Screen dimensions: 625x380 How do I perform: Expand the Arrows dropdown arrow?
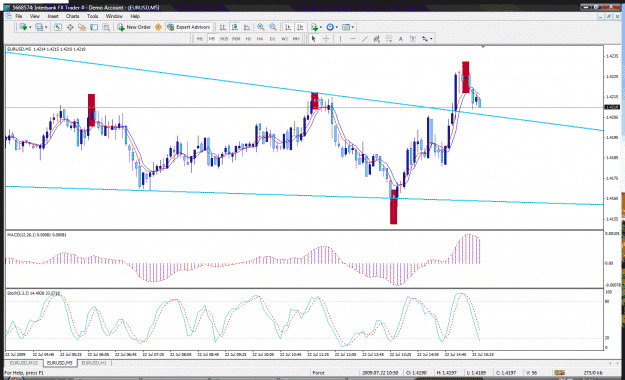click(431, 39)
